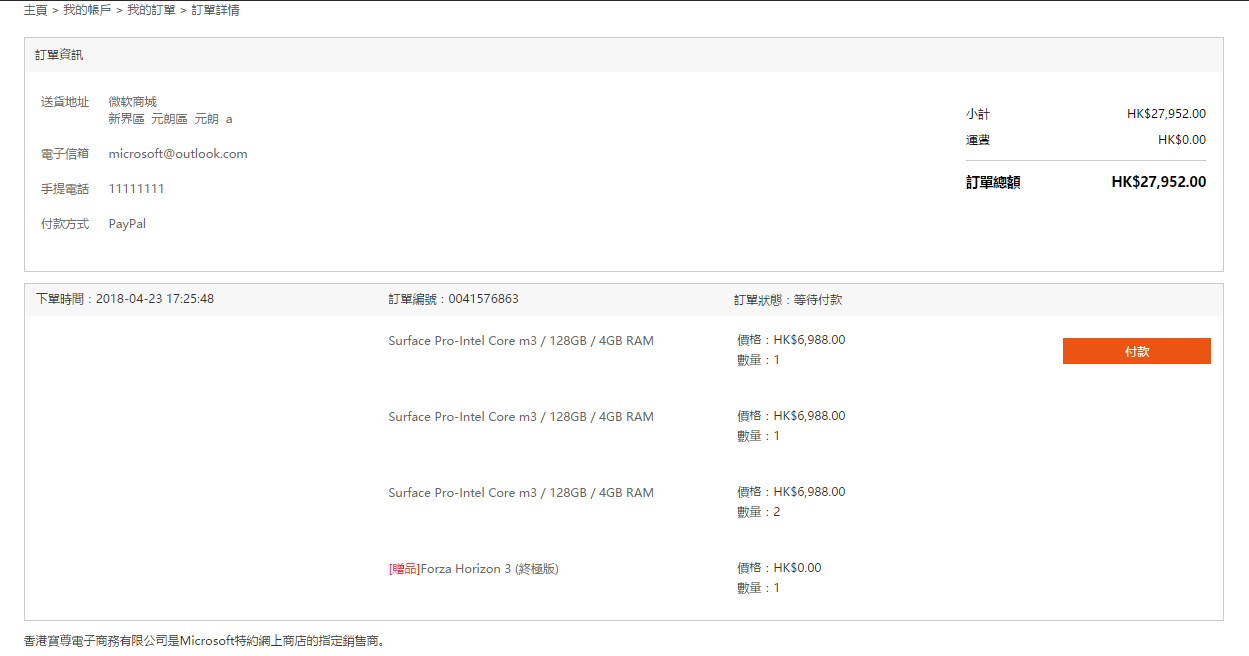1249x656 pixels.
Task: Click the email microsoft@outlook.com
Action: click(x=178, y=154)
